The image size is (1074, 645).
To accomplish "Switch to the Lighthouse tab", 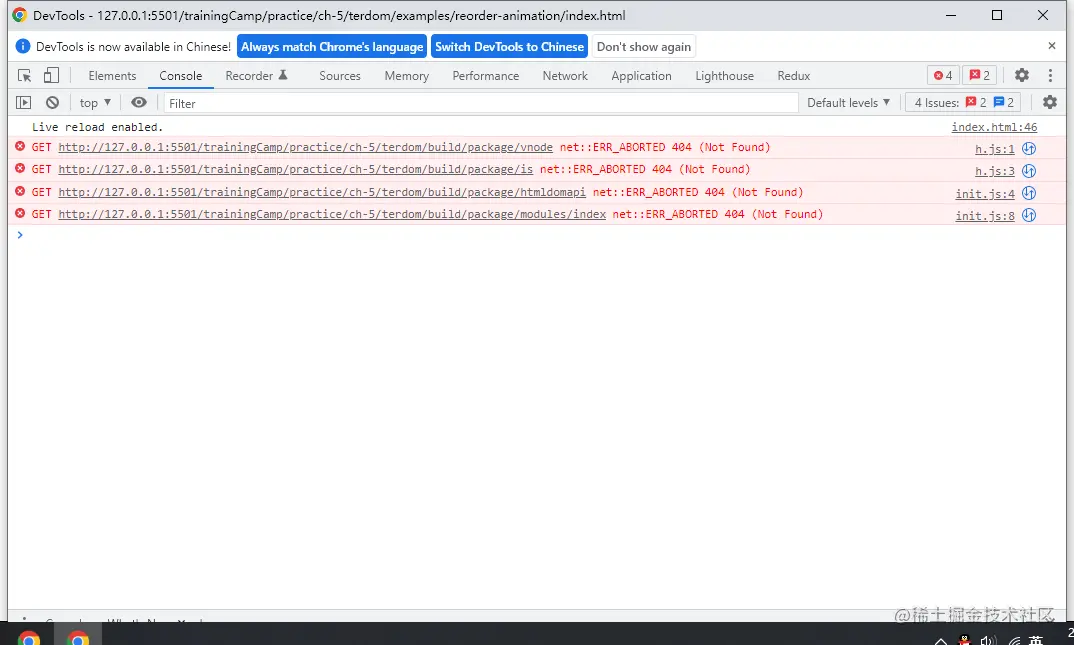I will [725, 76].
